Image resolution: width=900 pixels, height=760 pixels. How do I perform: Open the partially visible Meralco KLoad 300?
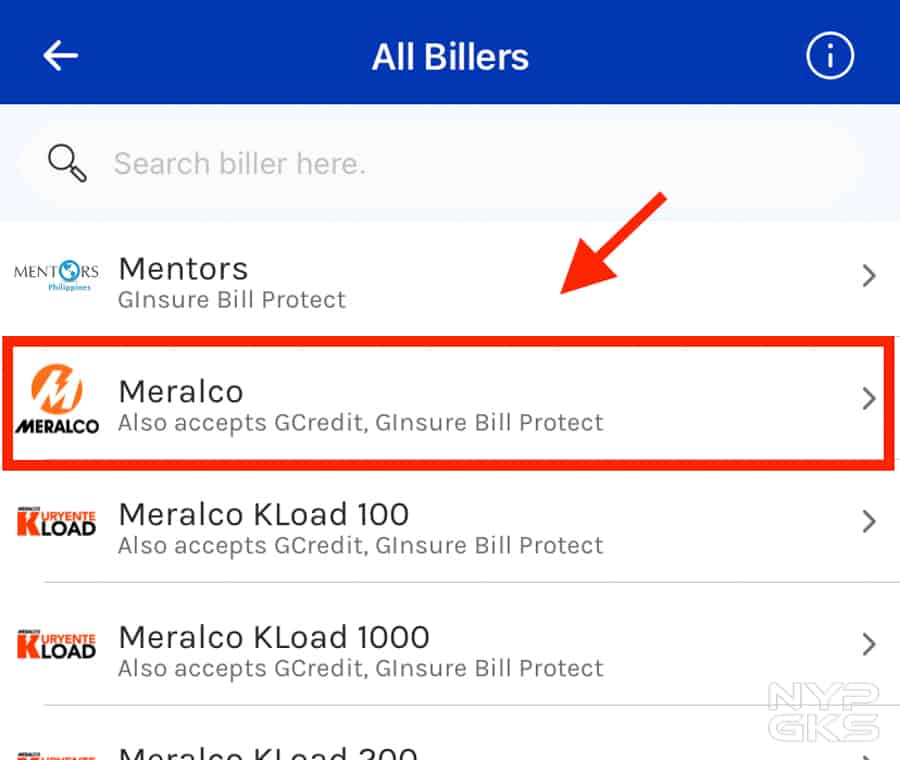268,752
